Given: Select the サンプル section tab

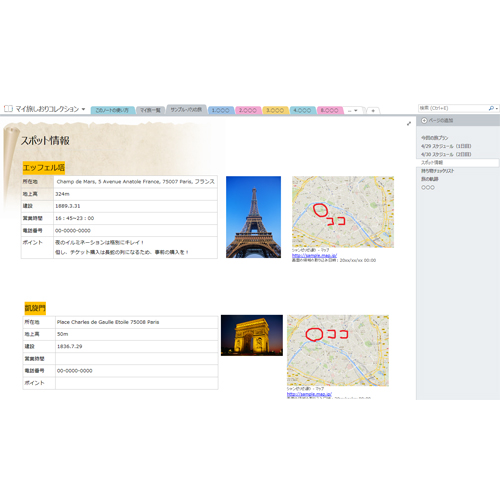Looking at the screenshot, I should pyautogui.click(x=186, y=109).
